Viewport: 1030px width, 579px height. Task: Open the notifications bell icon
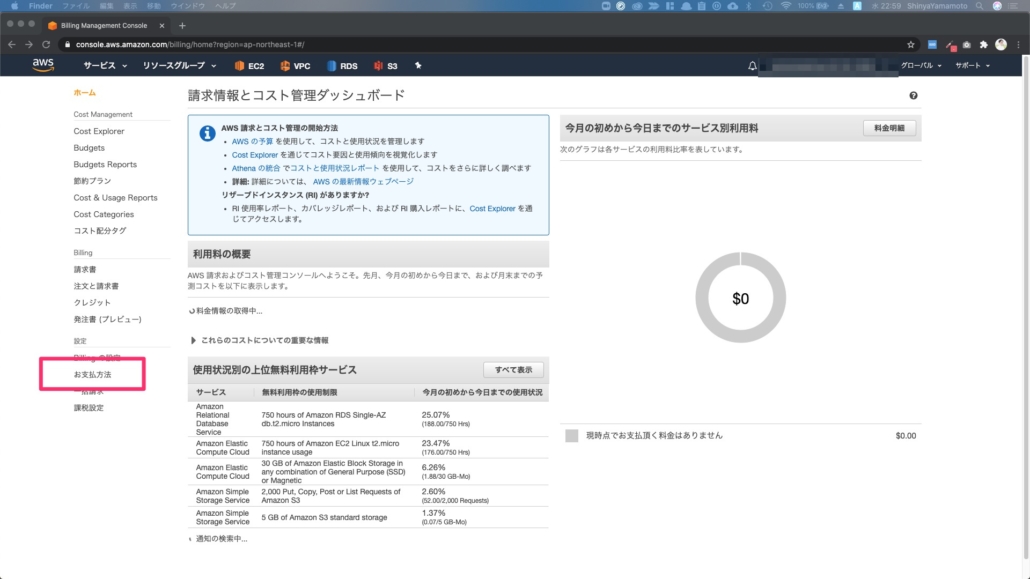pos(752,66)
